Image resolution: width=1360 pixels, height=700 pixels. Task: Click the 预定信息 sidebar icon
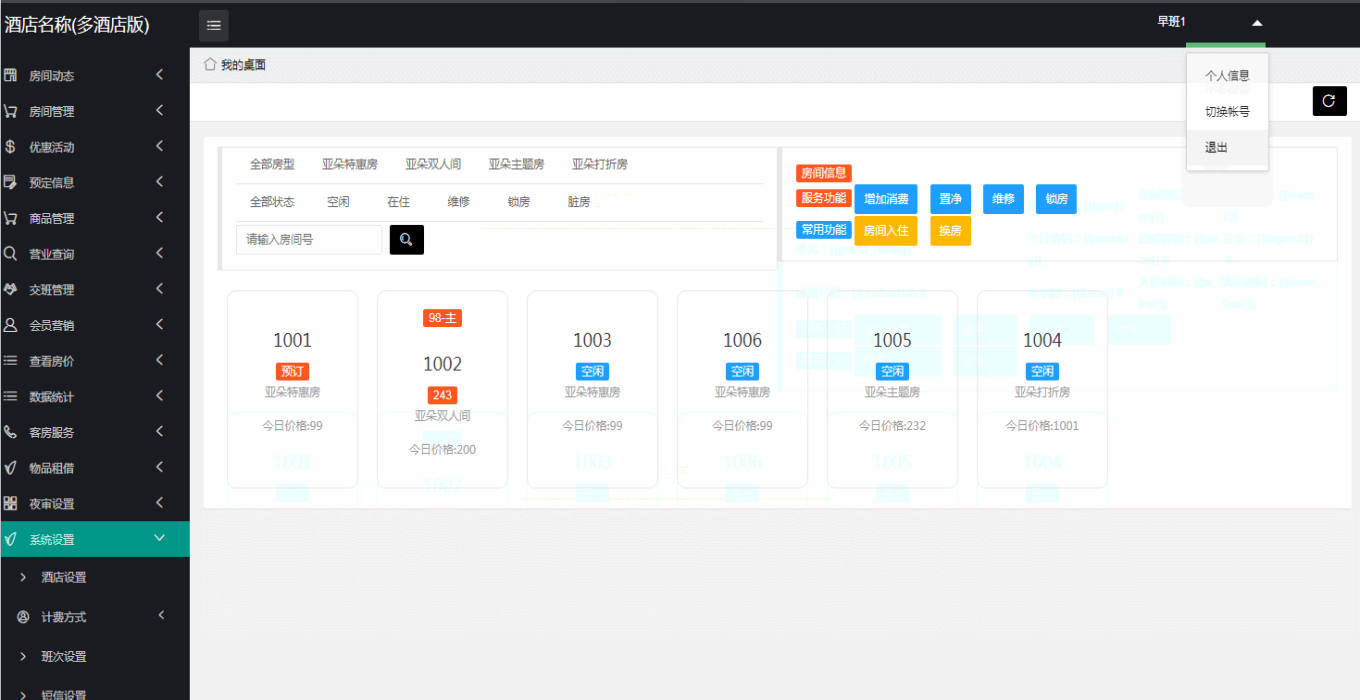10,182
